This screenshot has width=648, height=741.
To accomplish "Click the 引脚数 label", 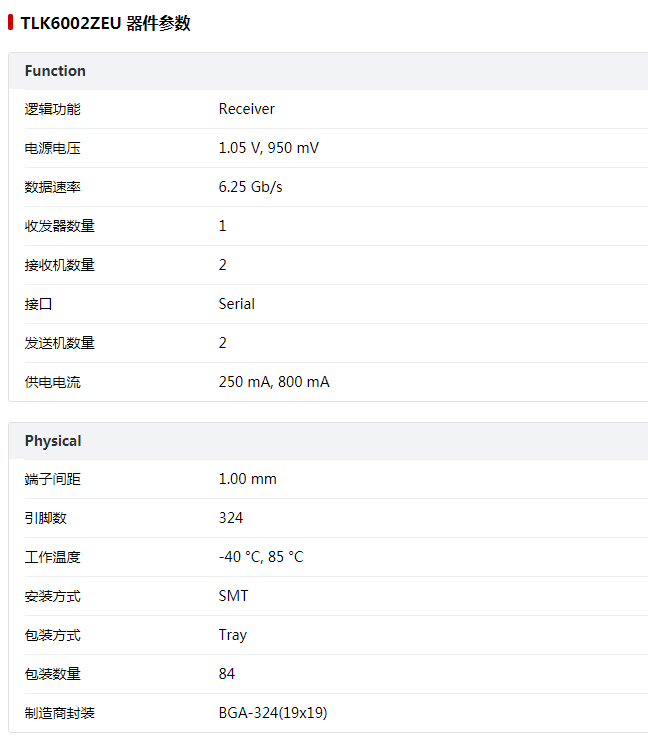I will [x=46, y=518].
